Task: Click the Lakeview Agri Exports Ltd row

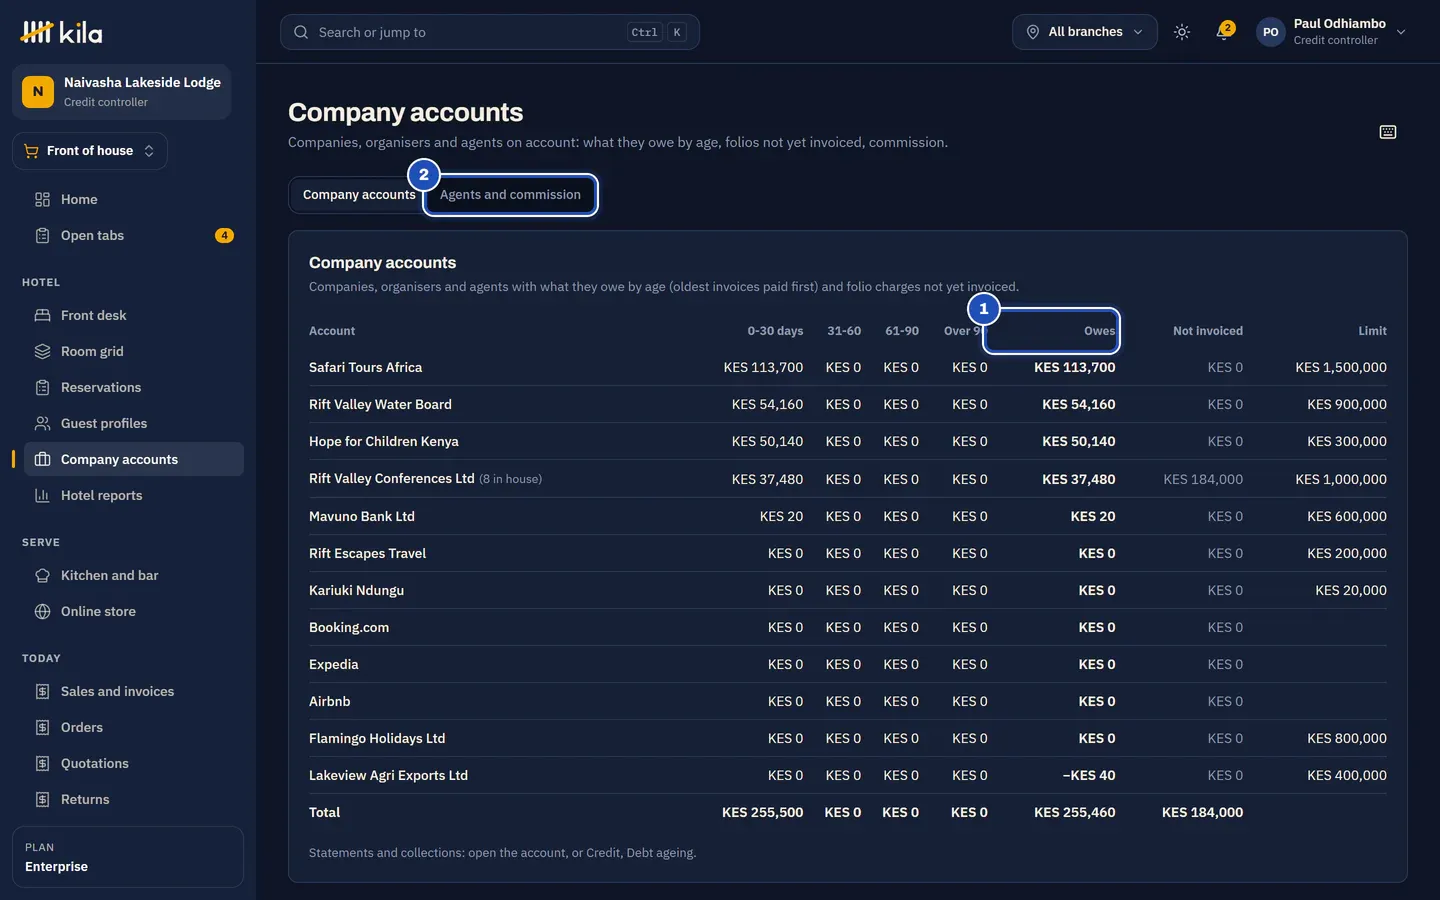Action: (x=848, y=775)
